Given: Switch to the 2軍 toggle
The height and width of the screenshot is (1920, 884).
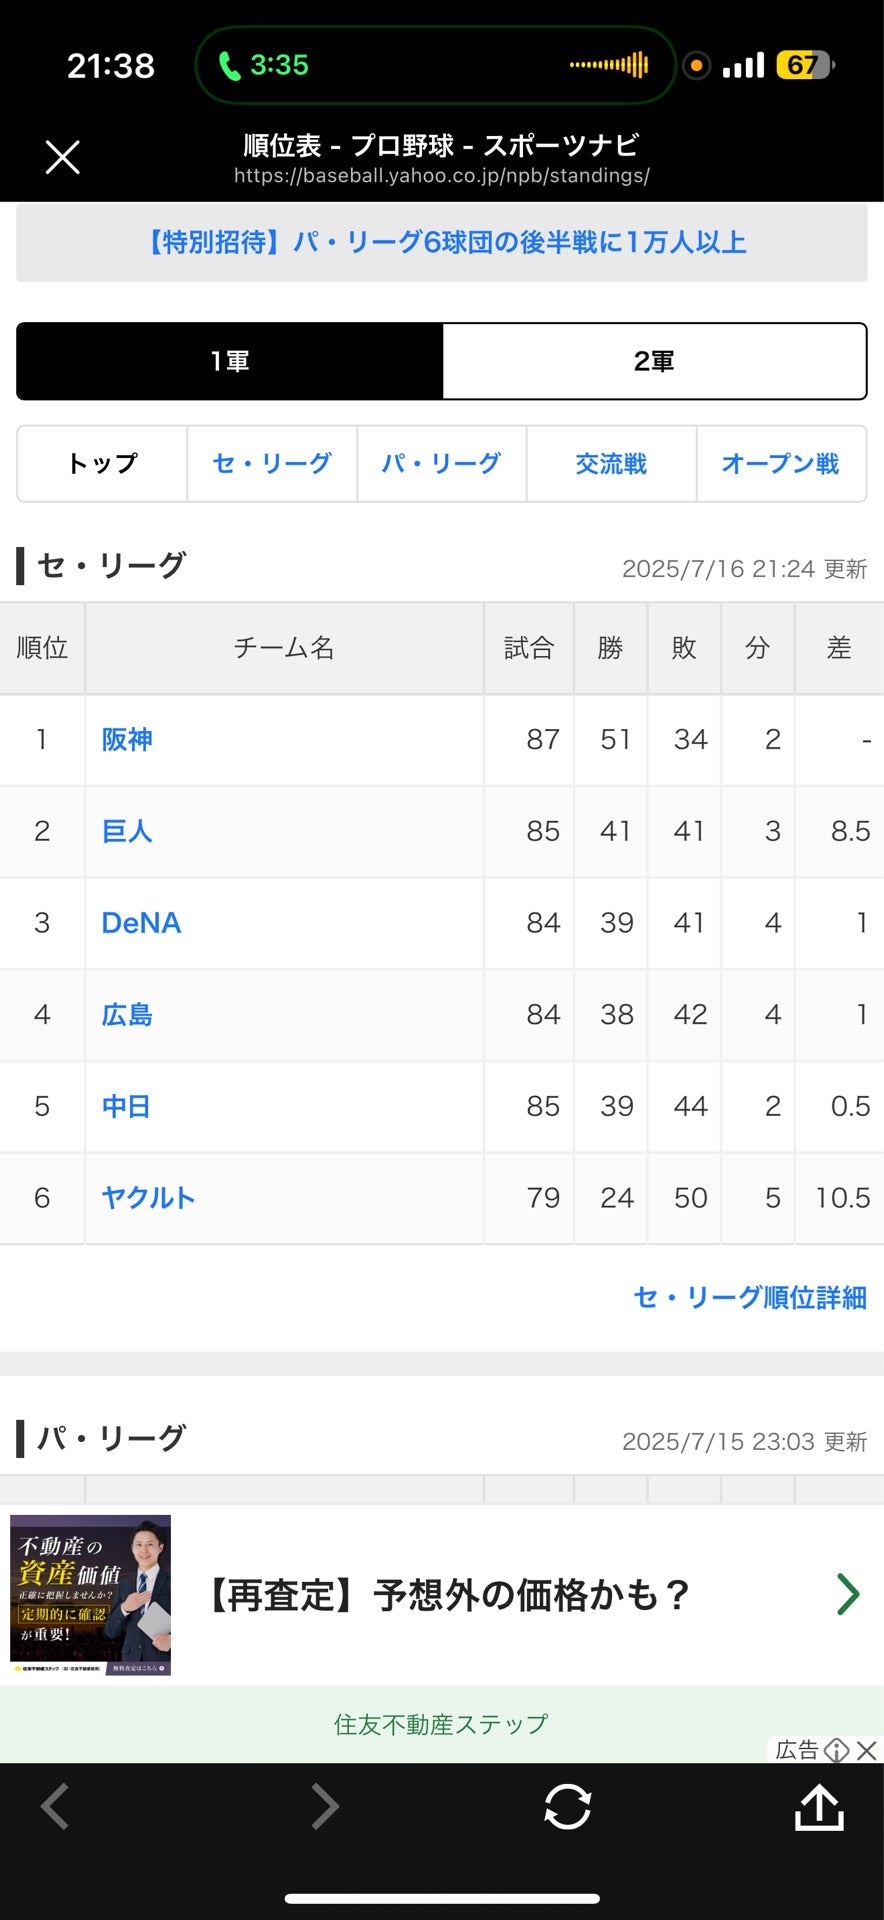Looking at the screenshot, I should point(654,361).
